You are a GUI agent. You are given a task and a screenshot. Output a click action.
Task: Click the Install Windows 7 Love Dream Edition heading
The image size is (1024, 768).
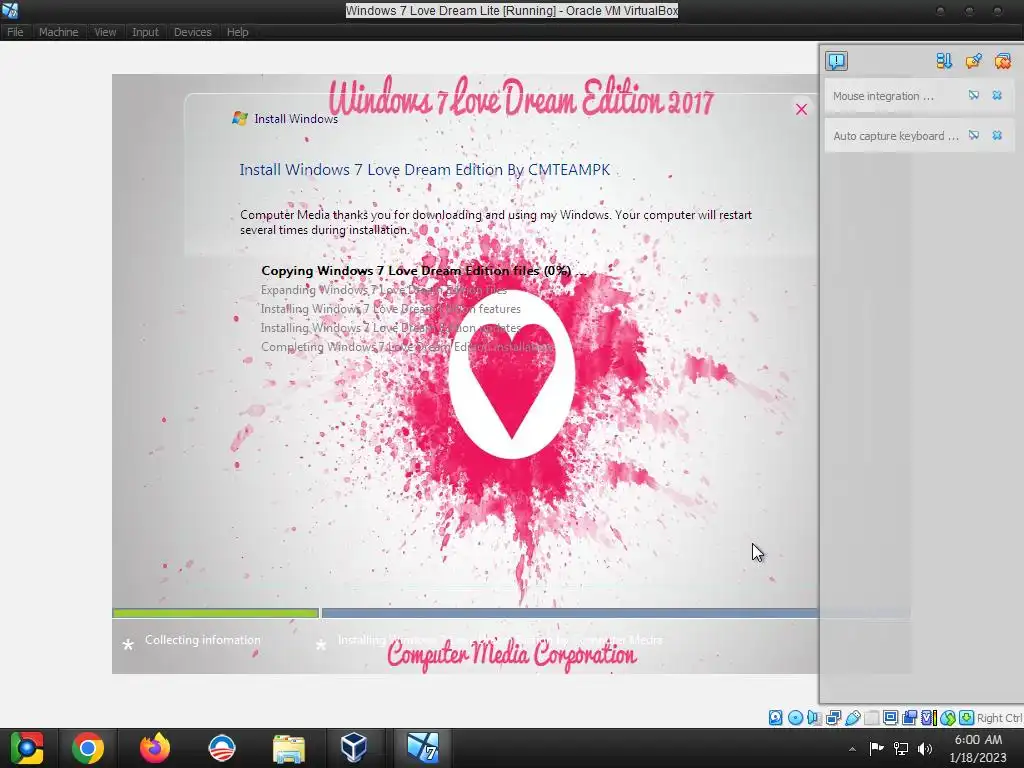pyautogui.click(x=424, y=170)
